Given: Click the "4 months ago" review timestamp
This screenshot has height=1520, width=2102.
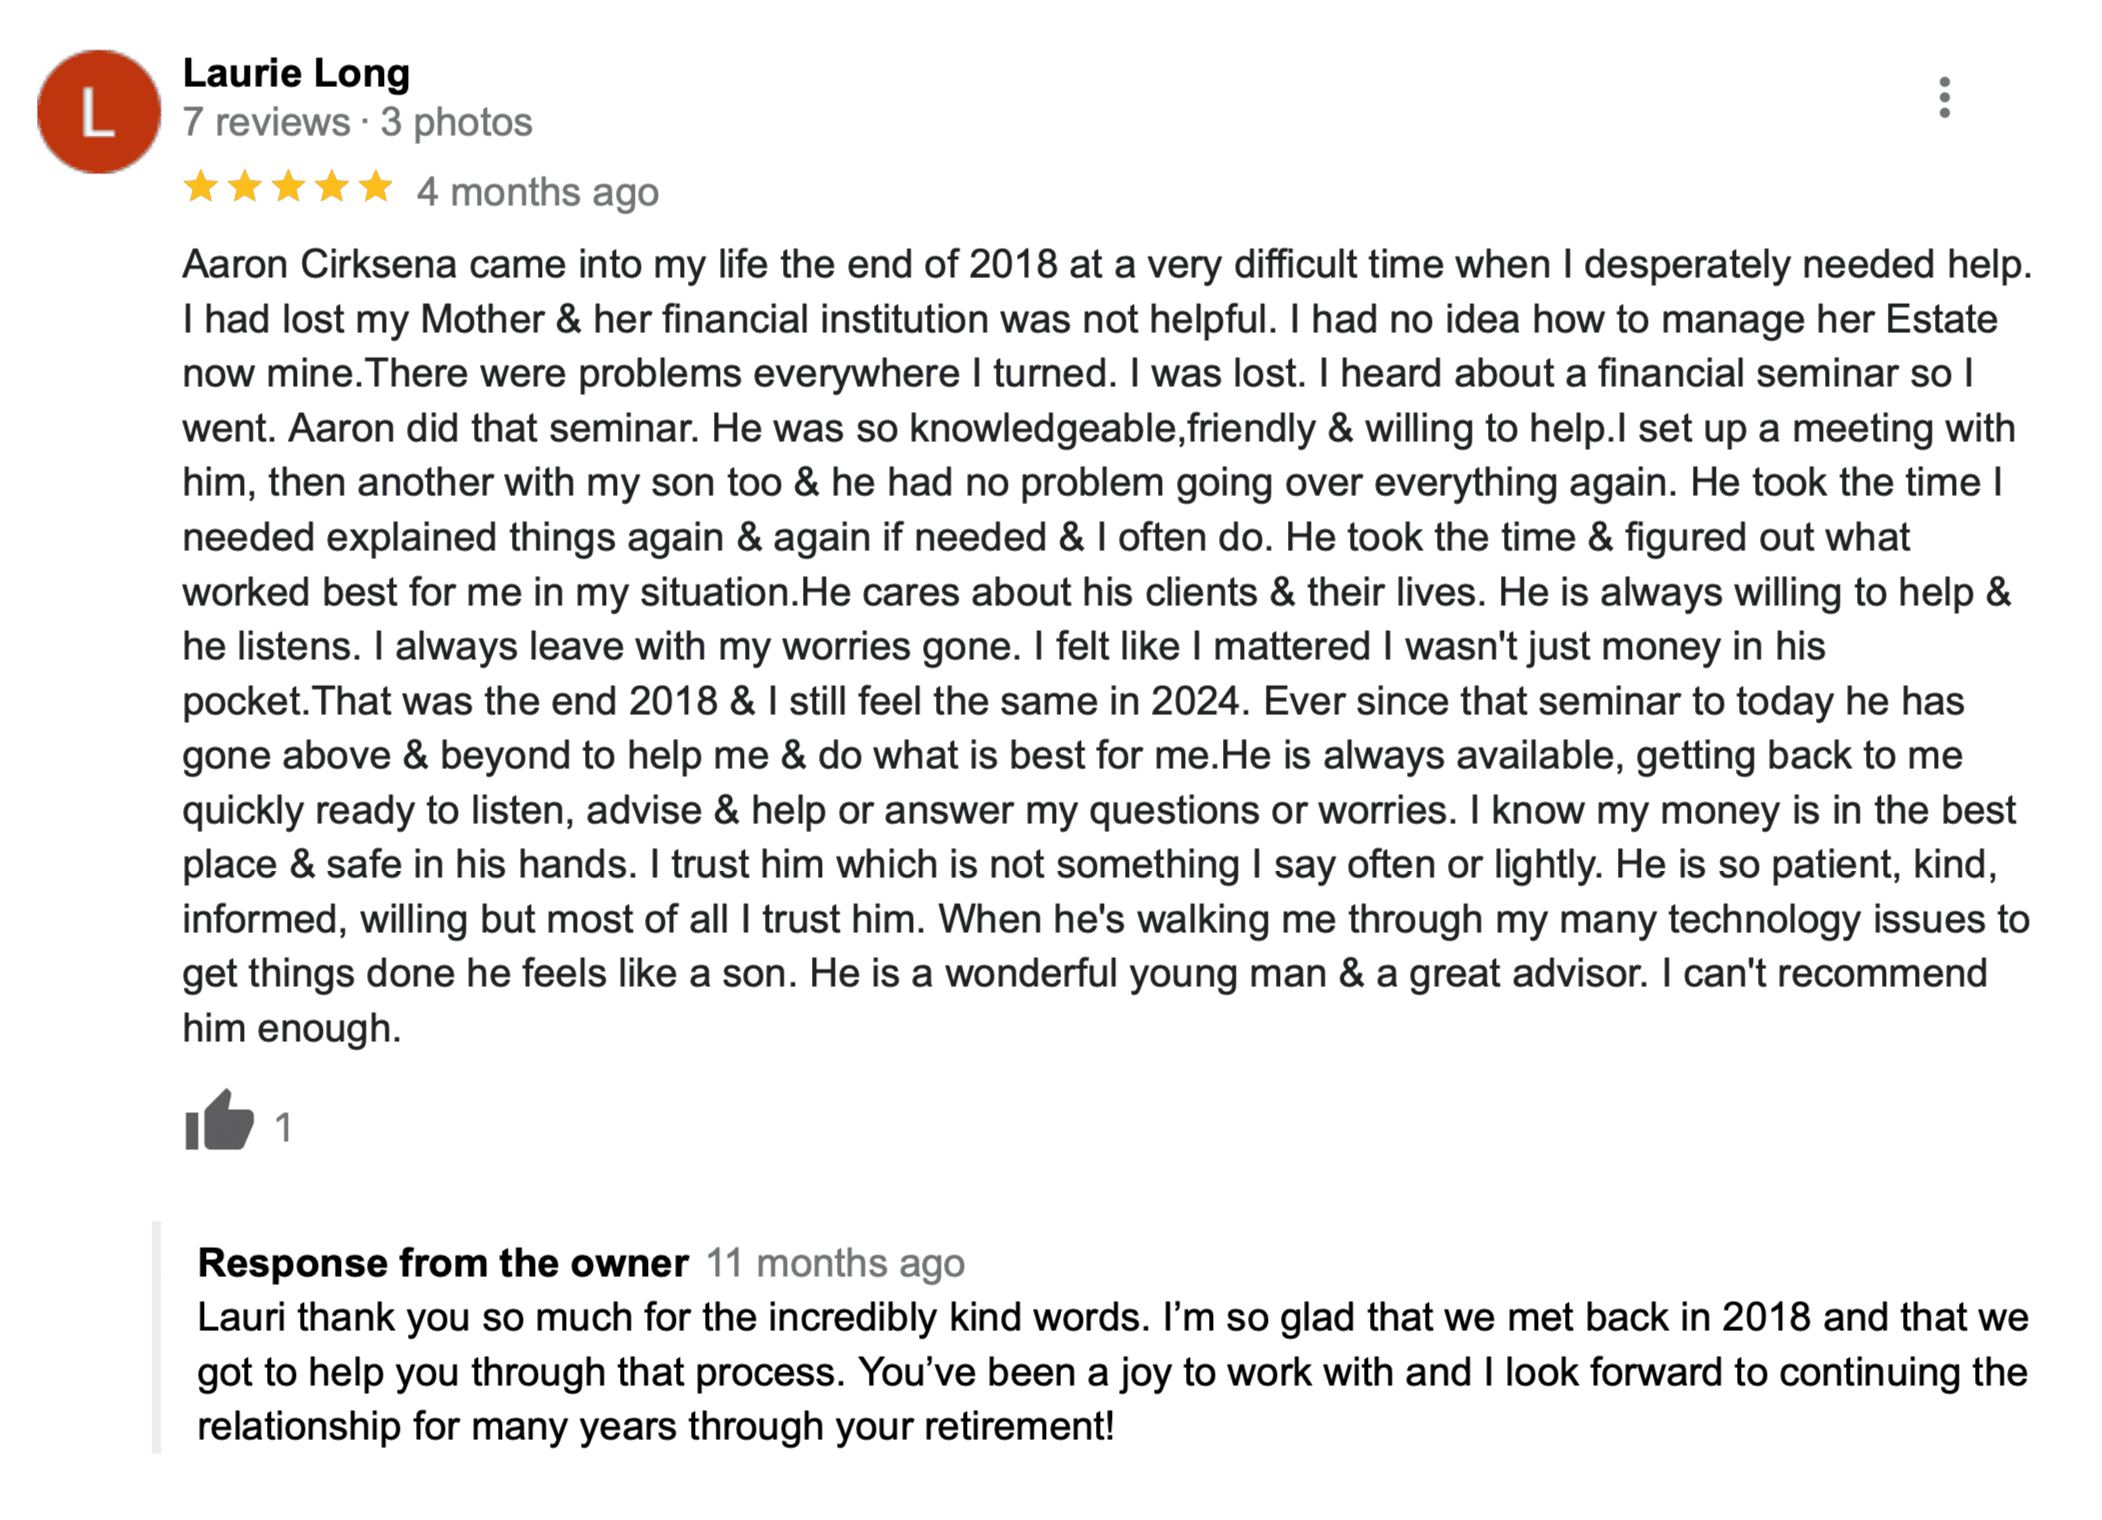Looking at the screenshot, I should [537, 192].
